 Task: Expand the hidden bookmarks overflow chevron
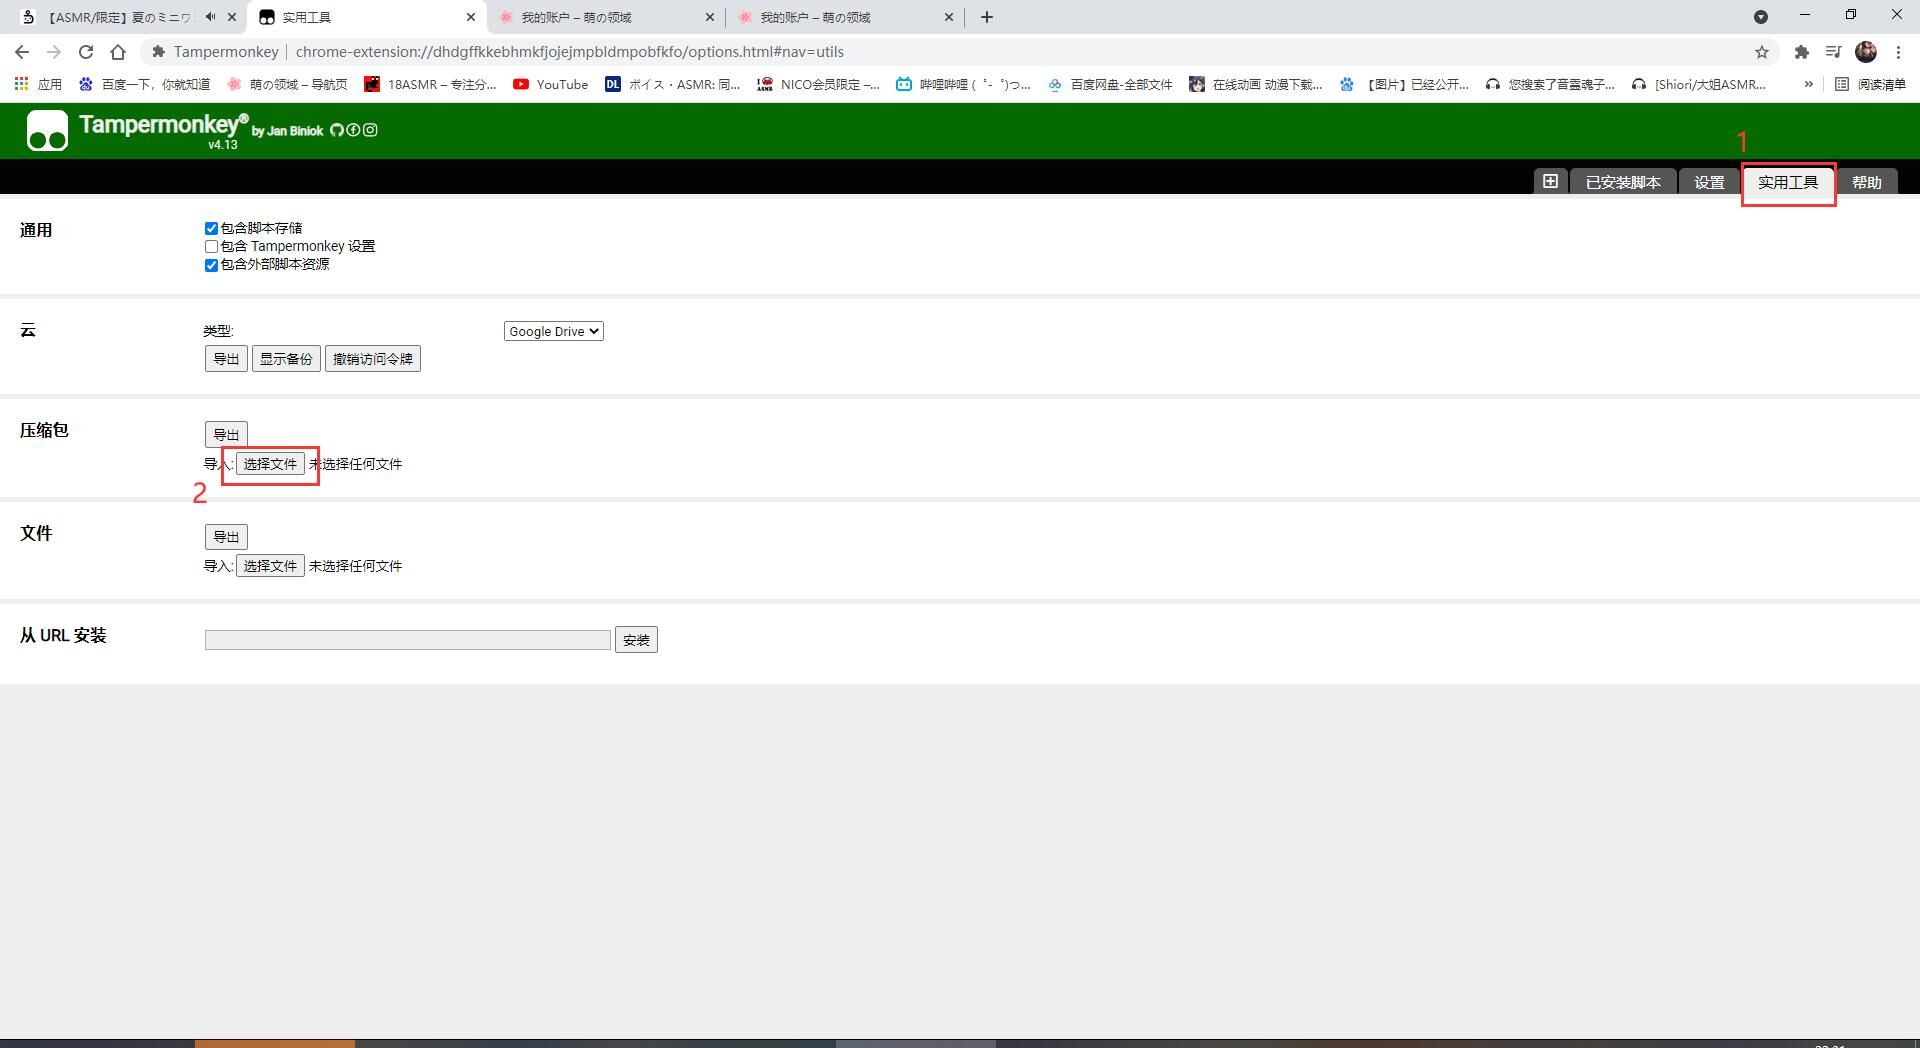coord(1808,84)
